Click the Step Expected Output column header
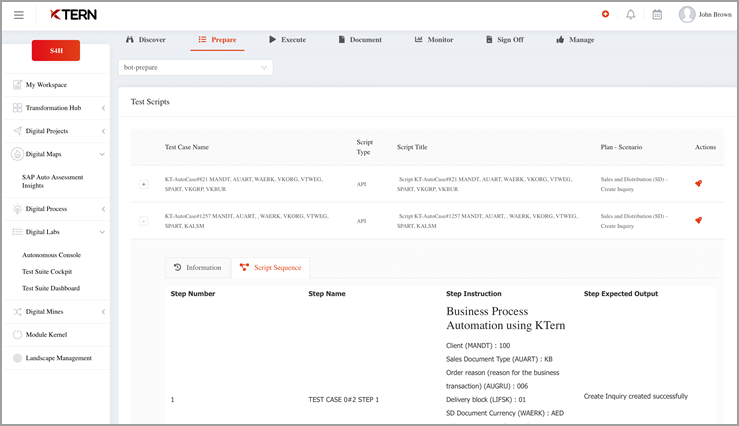 621,294
